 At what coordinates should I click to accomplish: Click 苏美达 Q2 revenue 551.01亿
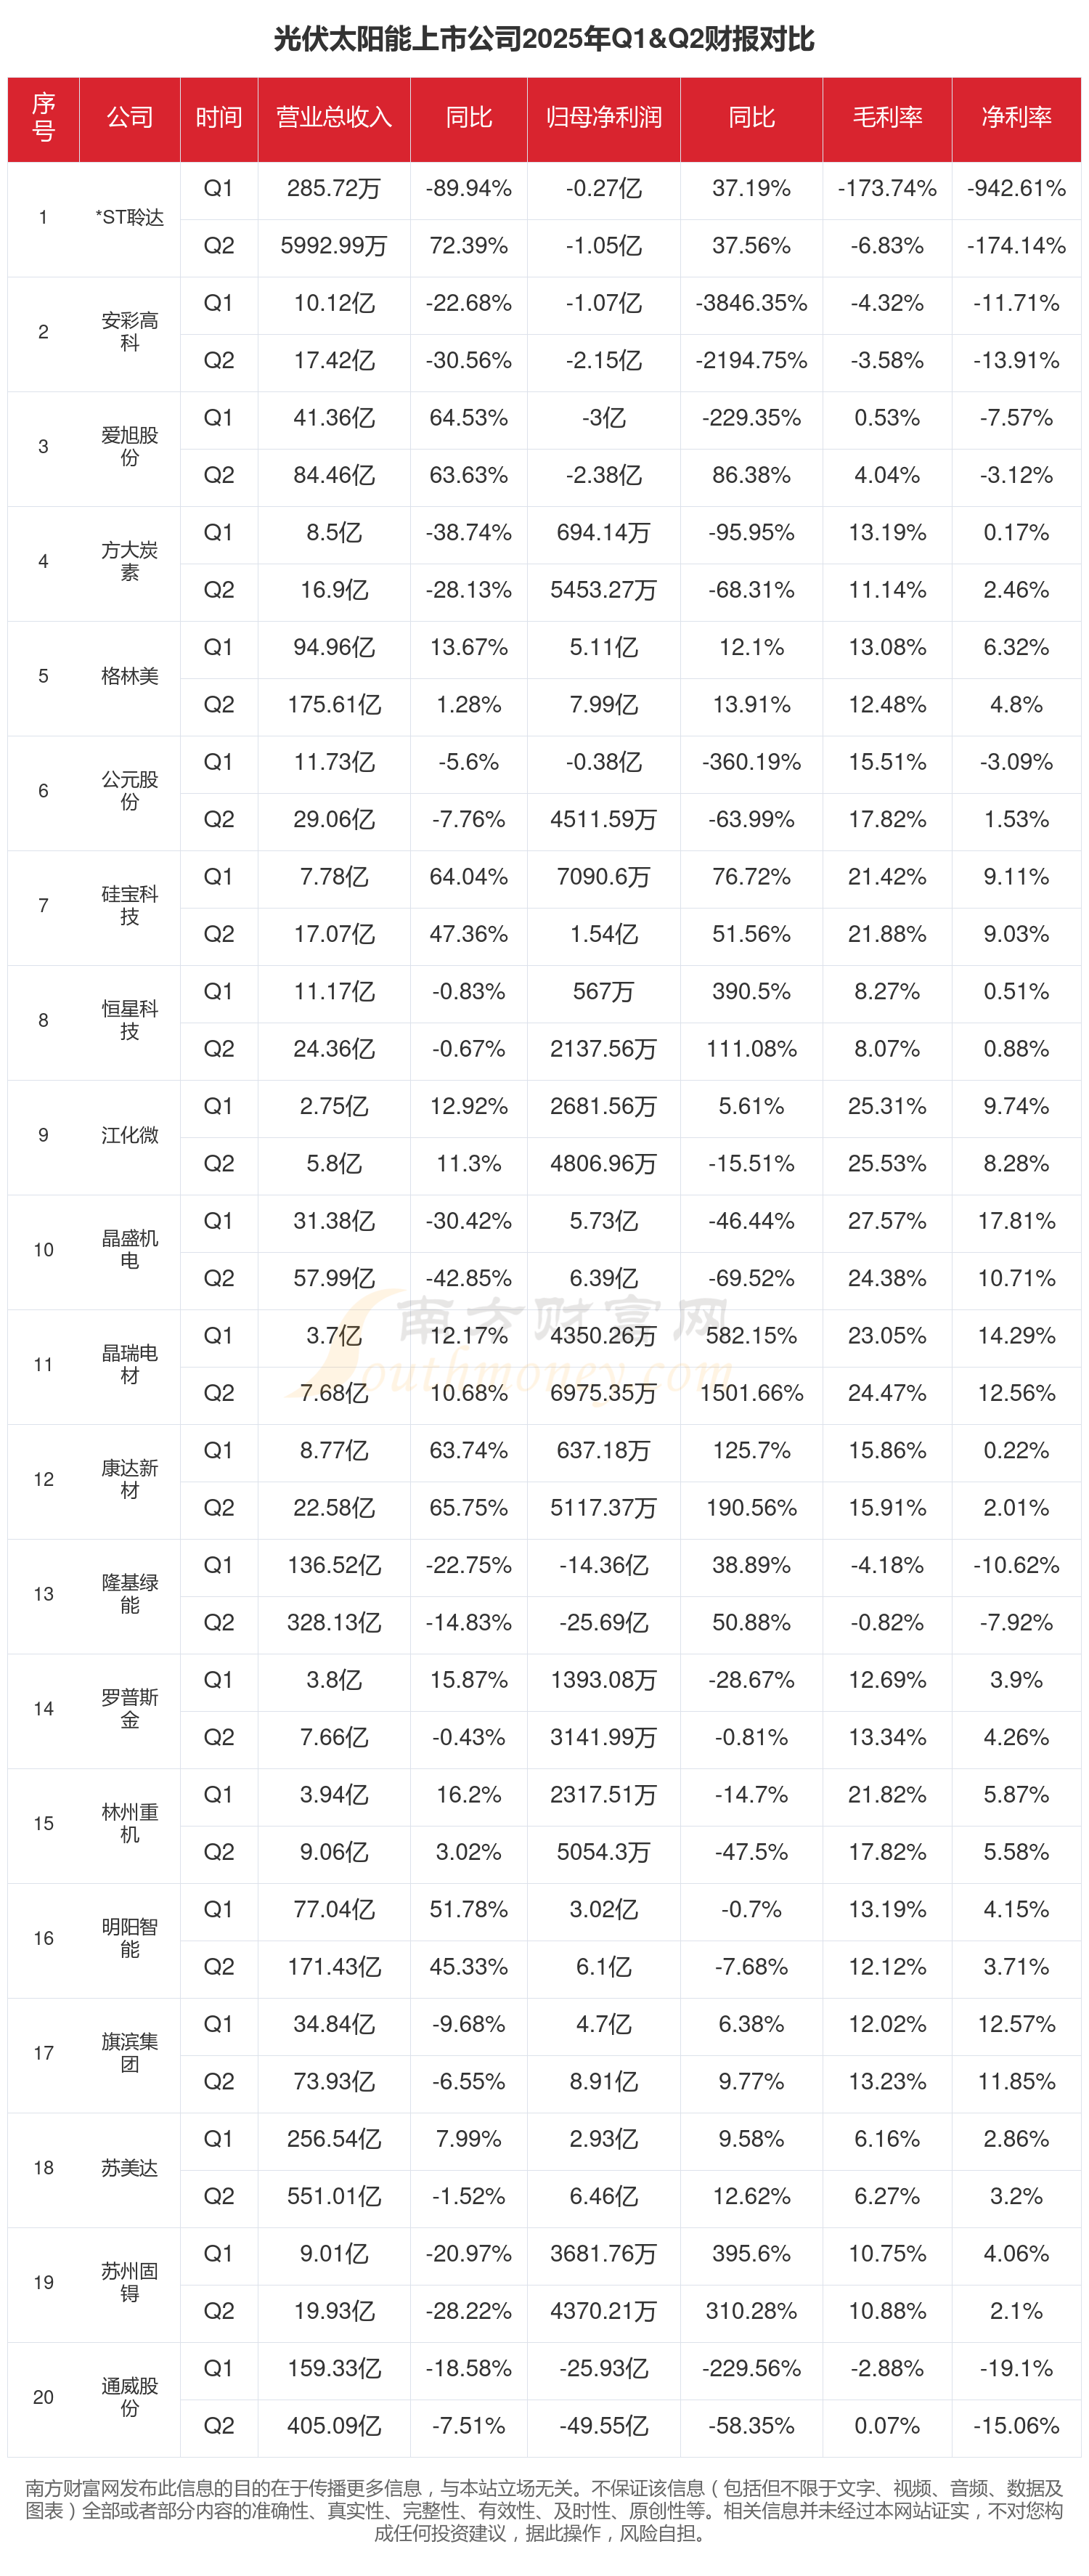coord(334,2196)
